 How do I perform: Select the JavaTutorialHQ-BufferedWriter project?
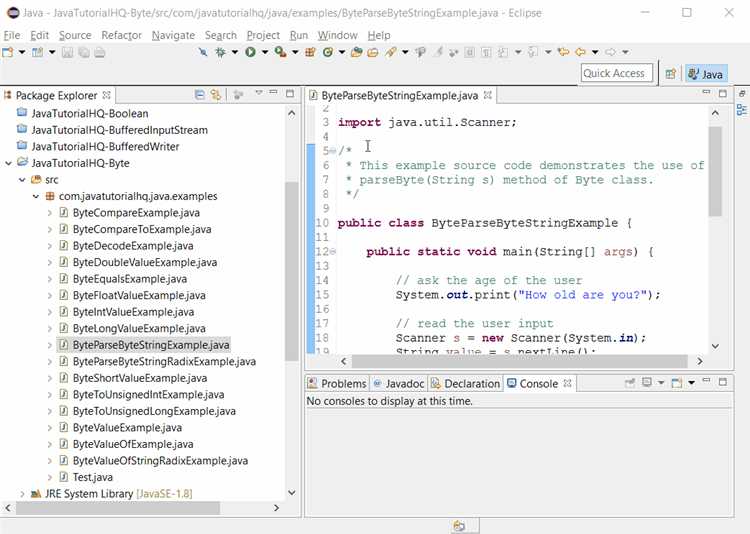pos(105,146)
